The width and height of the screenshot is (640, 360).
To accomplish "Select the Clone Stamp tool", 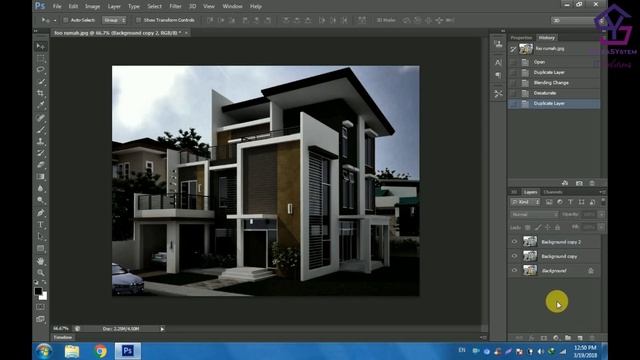I will pyautogui.click(x=40, y=142).
